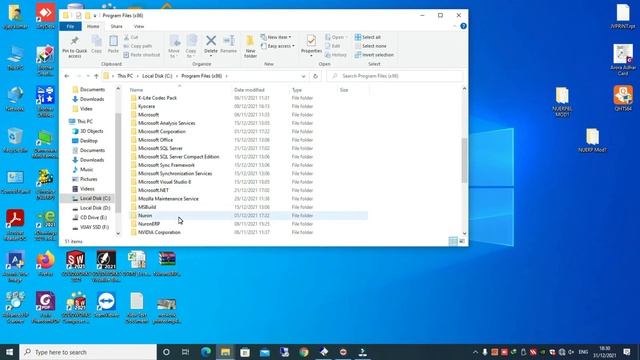The image size is (640, 360).
Task: Select Downloads under Quick access
Action: (x=92, y=99)
